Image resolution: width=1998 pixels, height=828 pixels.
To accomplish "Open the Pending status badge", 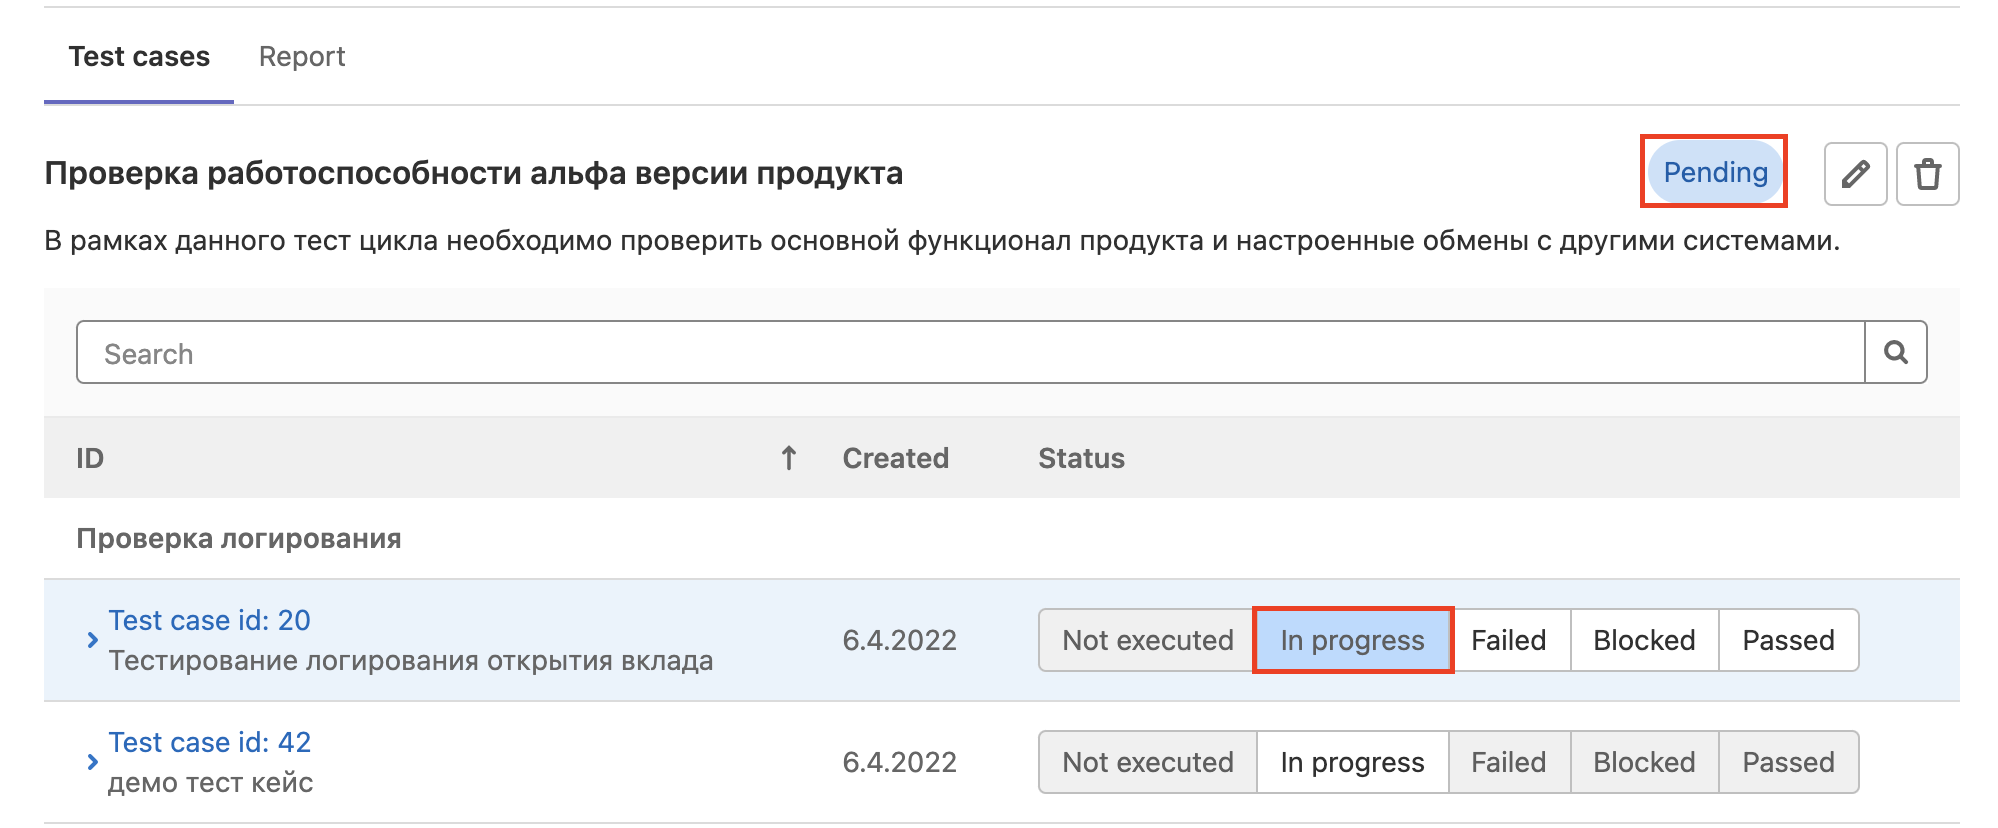I will pos(1714,172).
